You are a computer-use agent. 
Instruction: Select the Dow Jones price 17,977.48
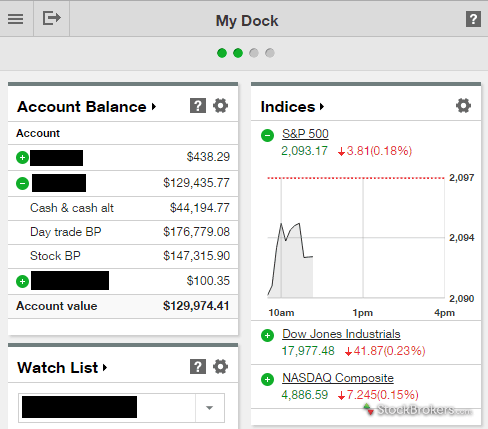tap(308, 351)
